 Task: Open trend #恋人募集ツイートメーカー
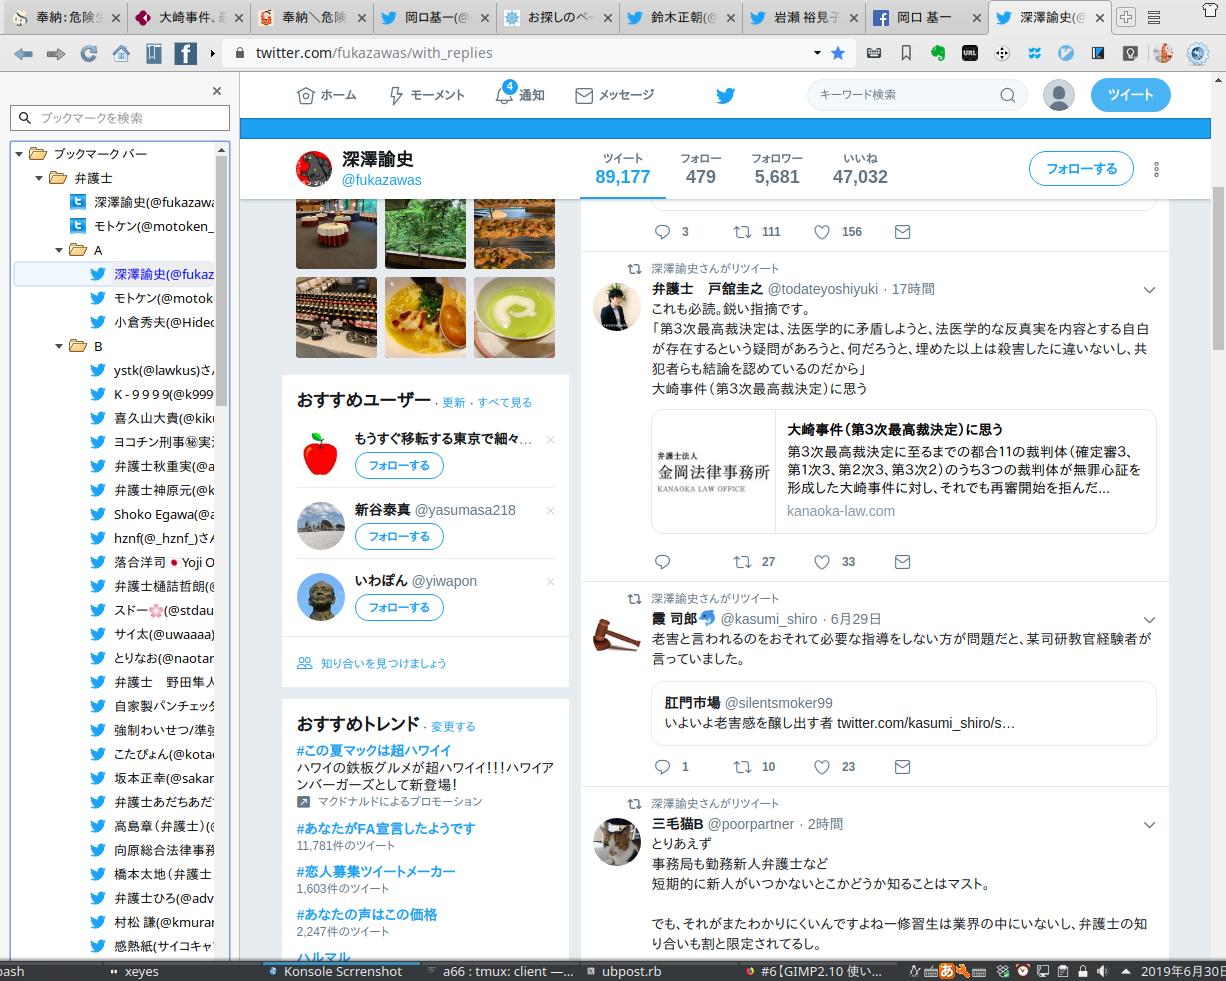[x=376, y=871]
